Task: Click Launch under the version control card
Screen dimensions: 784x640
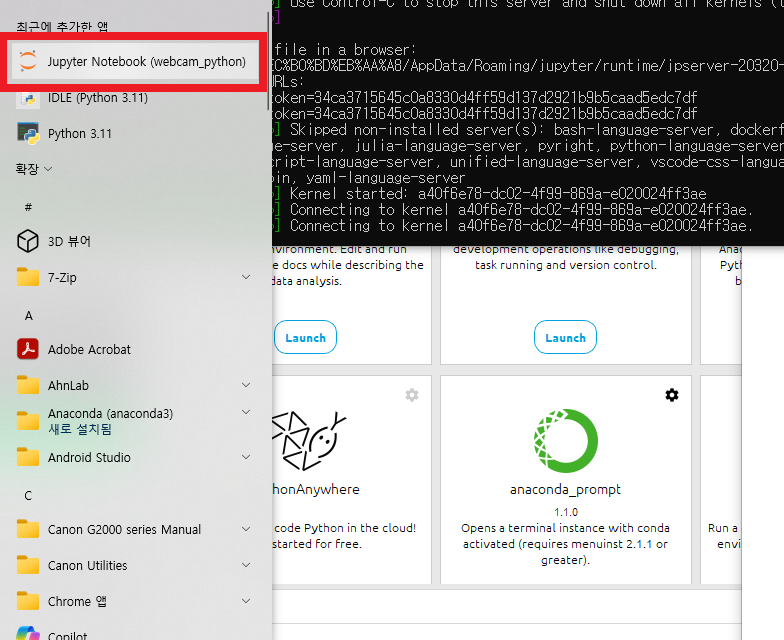Action: point(565,338)
